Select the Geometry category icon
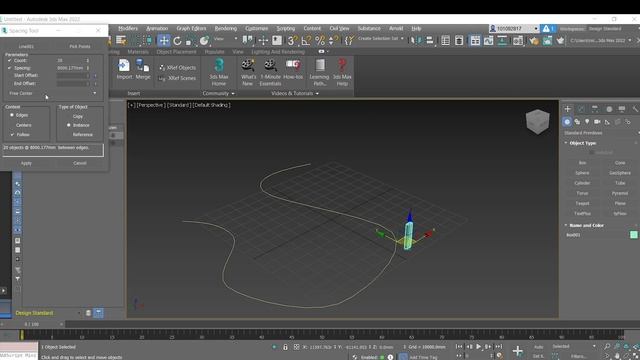Screen dimensions: 640x360 [x=567, y=122]
